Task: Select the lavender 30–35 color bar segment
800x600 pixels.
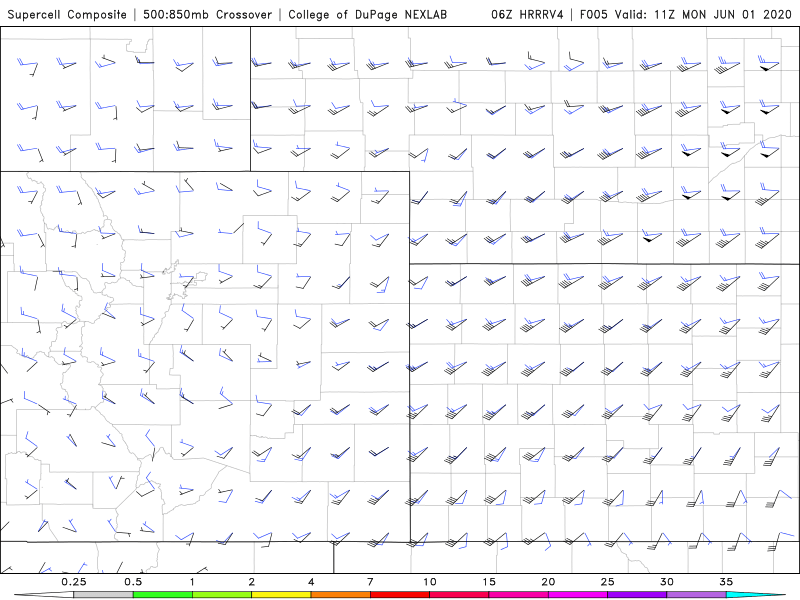Action: click(x=696, y=595)
